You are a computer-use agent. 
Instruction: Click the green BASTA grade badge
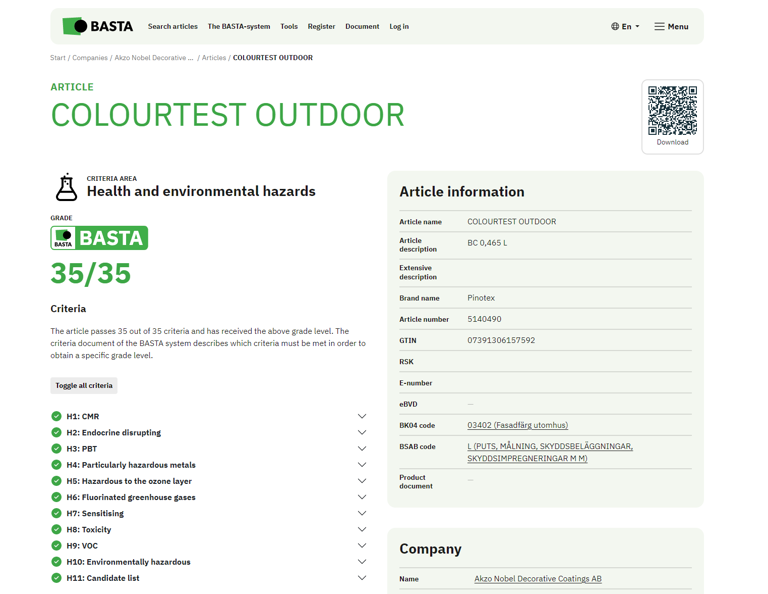pyautogui.click(x=99, y=238)
